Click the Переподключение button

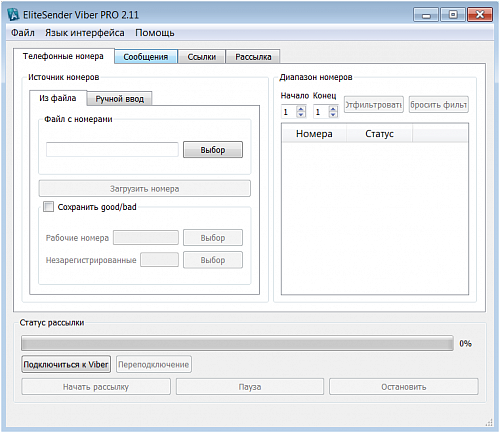click(x=154, y=364)
